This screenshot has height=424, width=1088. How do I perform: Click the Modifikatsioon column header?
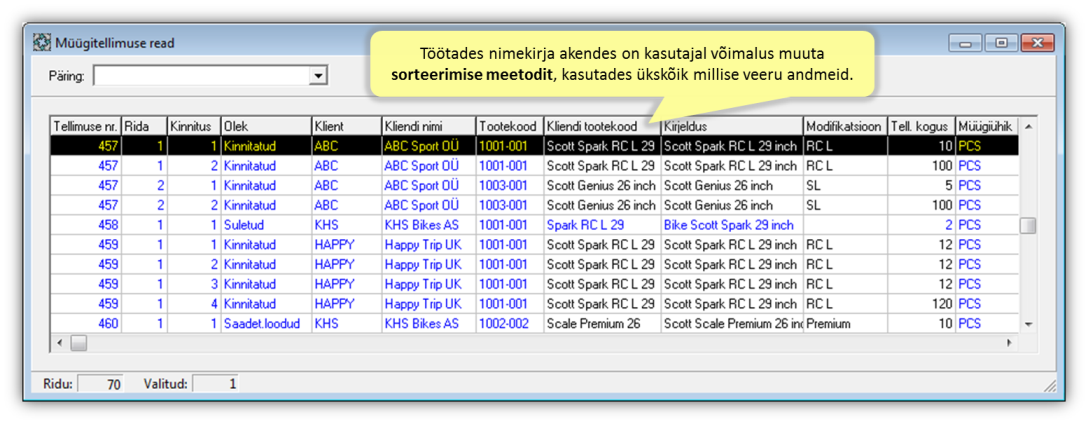(x=845, y=127)
